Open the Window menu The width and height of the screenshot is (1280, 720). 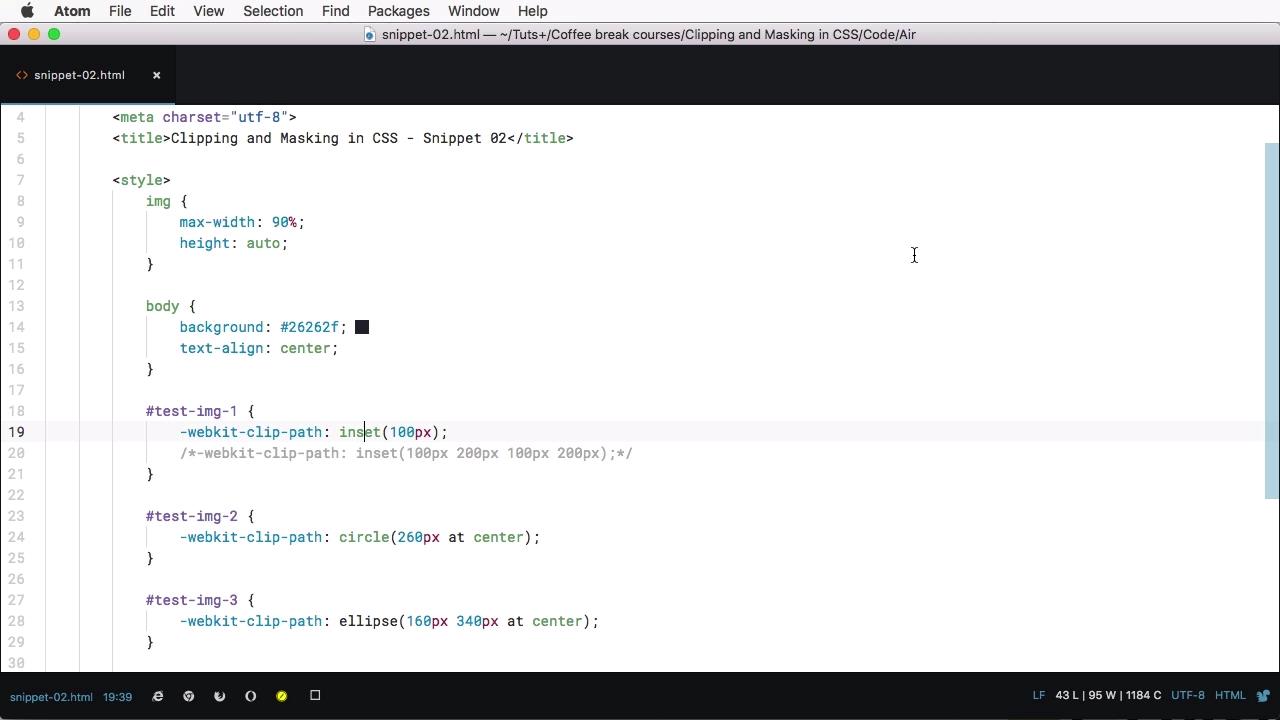473,11
